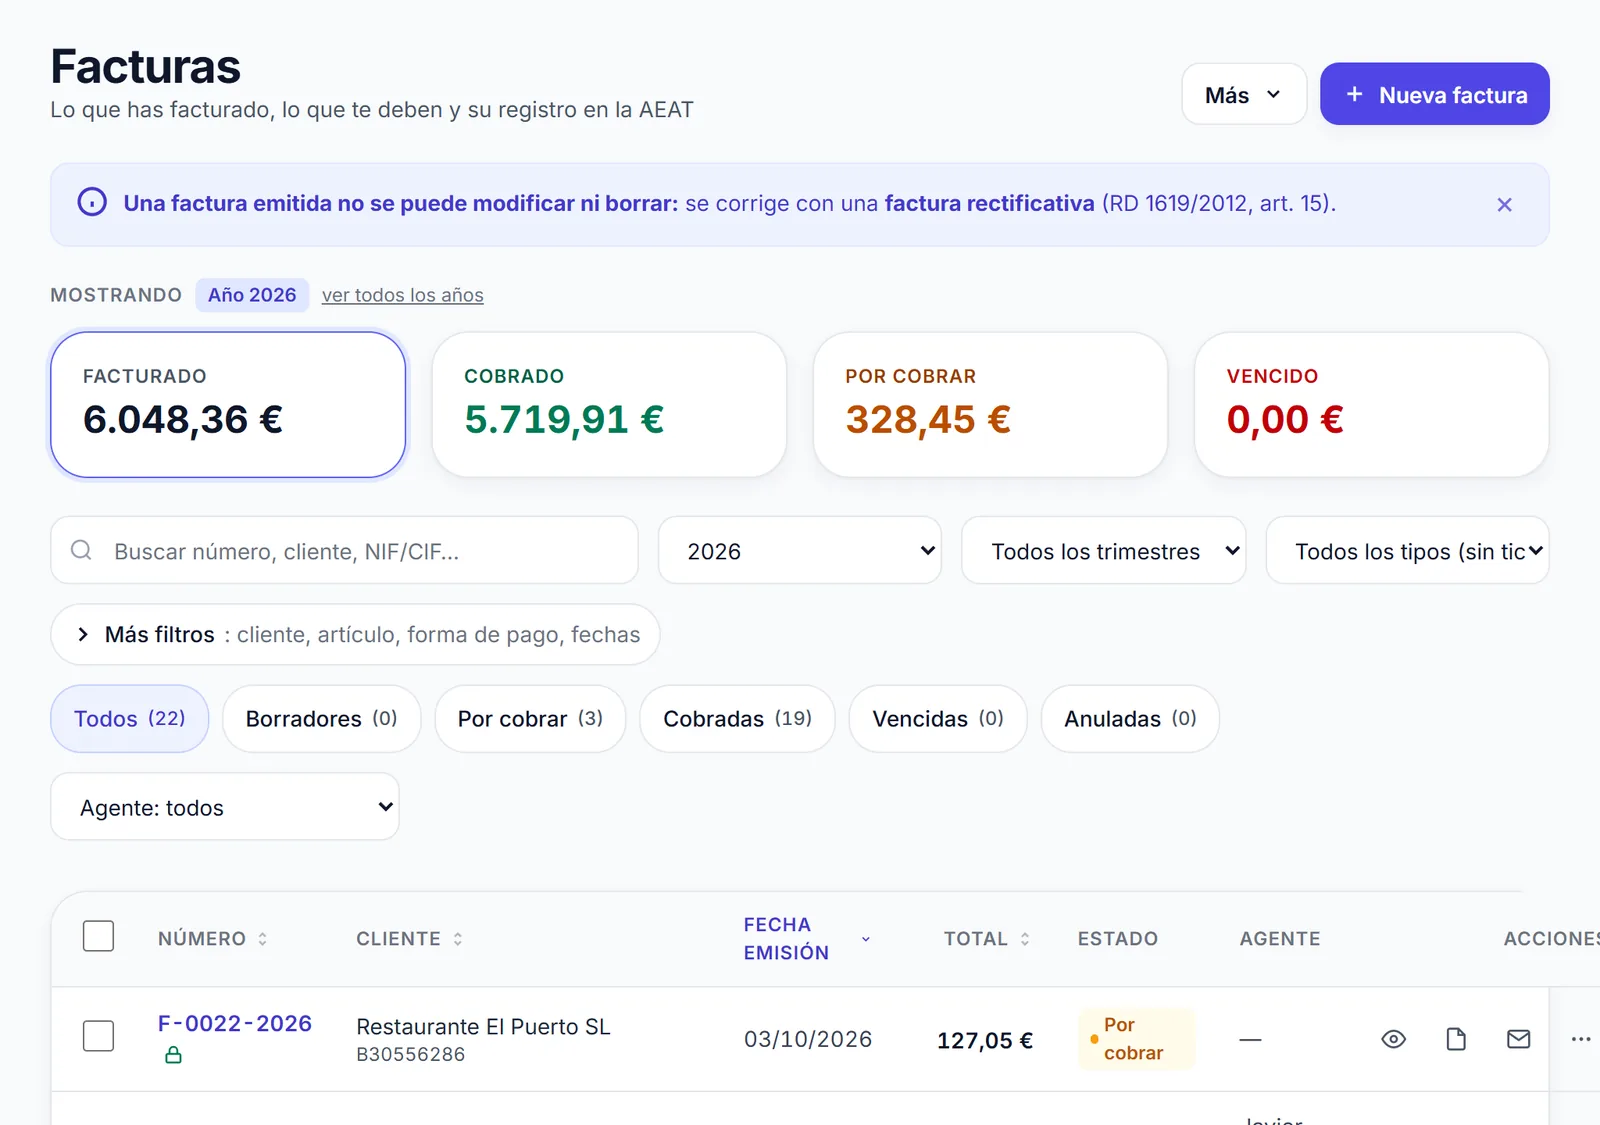Click the Año 2026 filter chip

coord(252,295)
